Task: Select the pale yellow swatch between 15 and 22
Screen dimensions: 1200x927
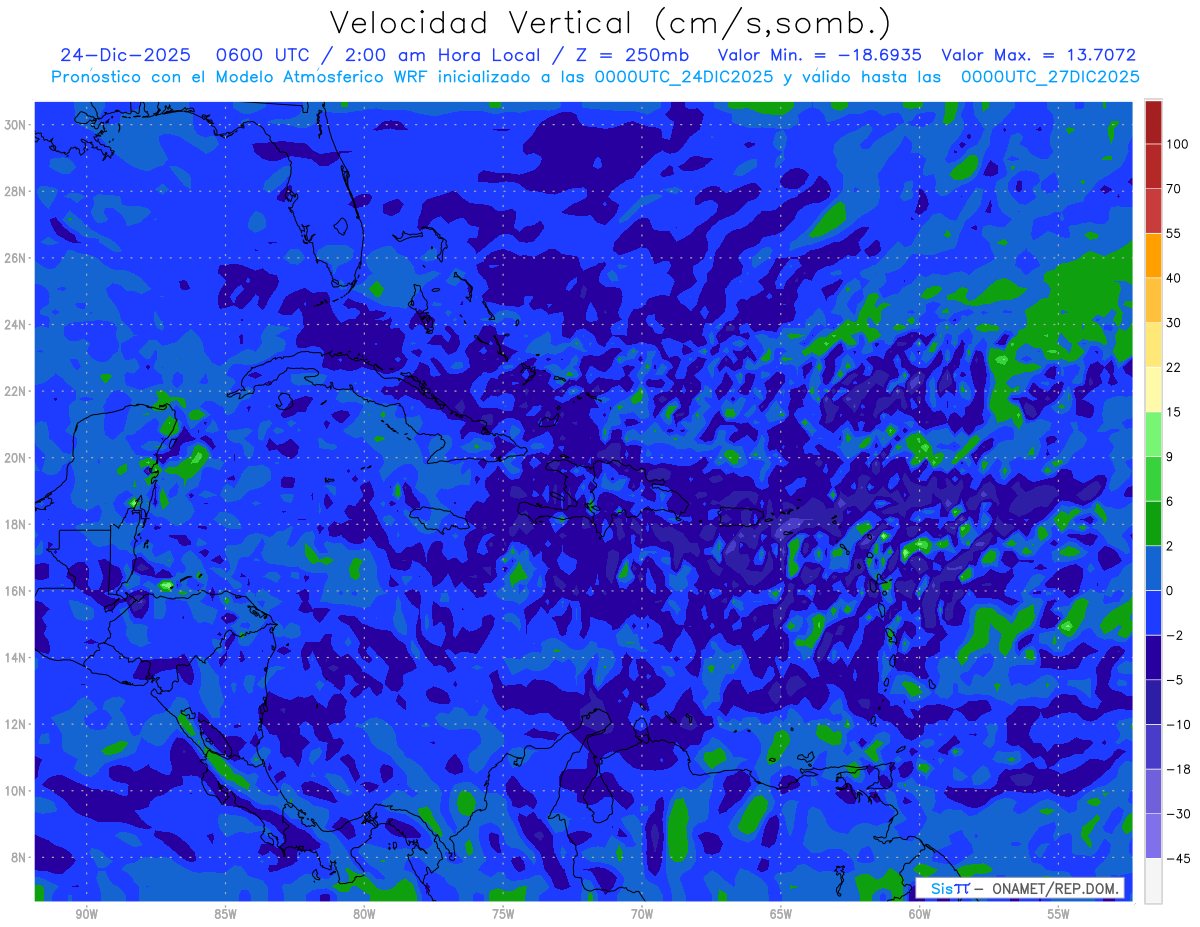Action: (x=1153, y=389)
